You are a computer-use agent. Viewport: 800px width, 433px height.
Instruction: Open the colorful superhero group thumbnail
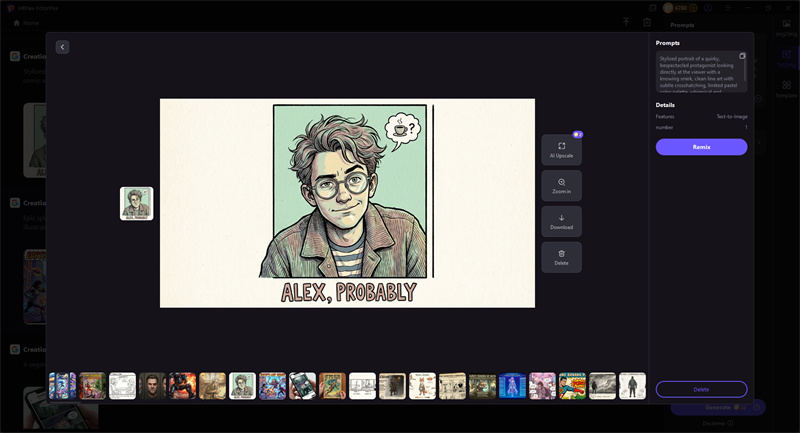(272, 386)
